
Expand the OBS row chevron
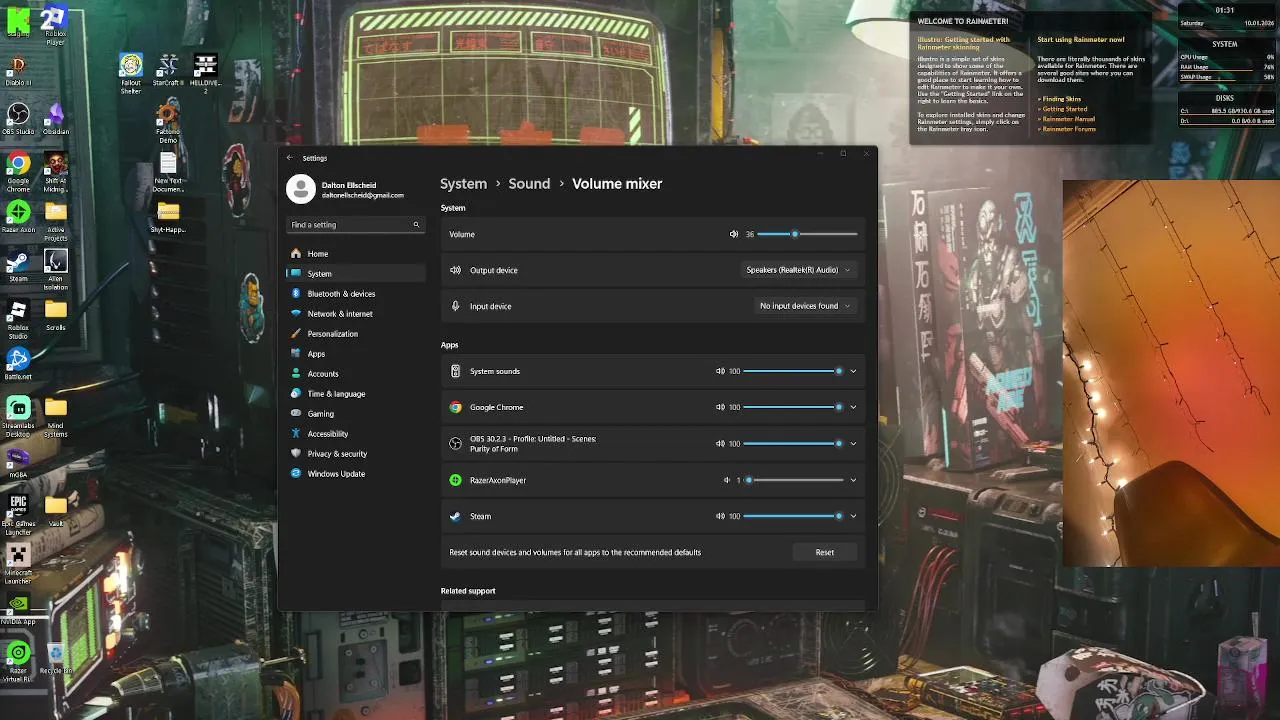tap(853, 443)
